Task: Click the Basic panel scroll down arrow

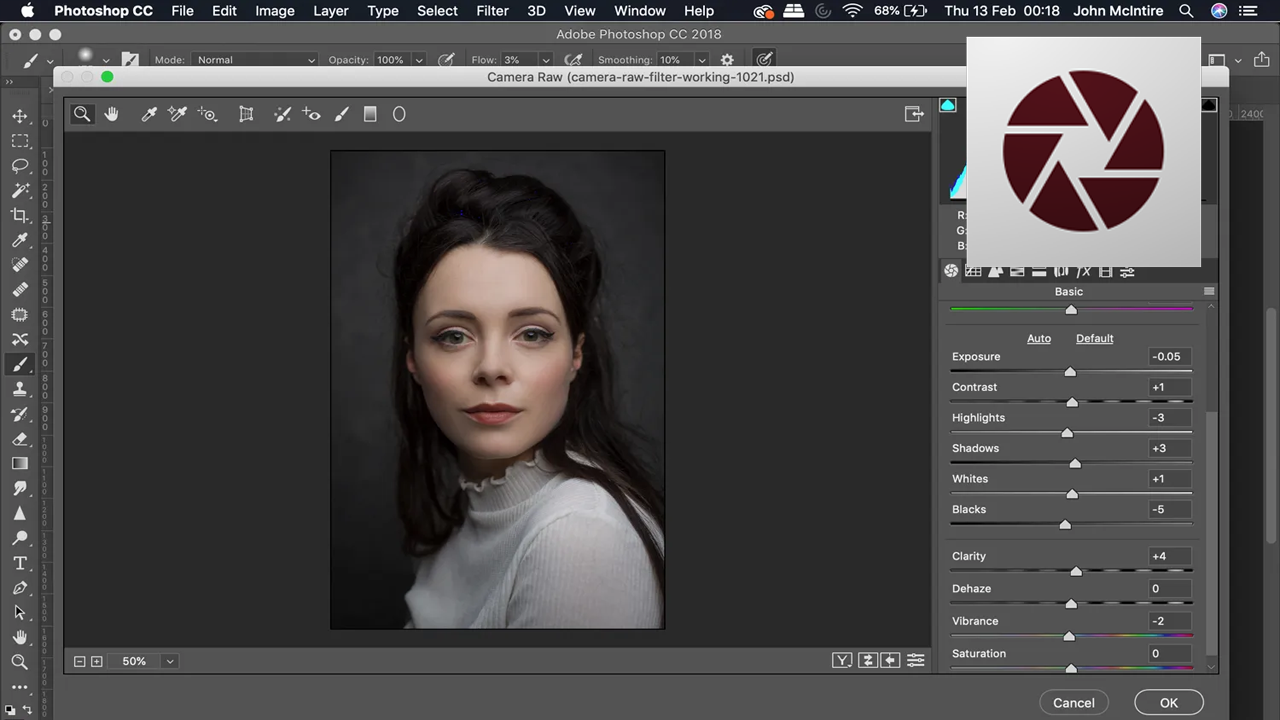Action: click(x=1211, y=666)
